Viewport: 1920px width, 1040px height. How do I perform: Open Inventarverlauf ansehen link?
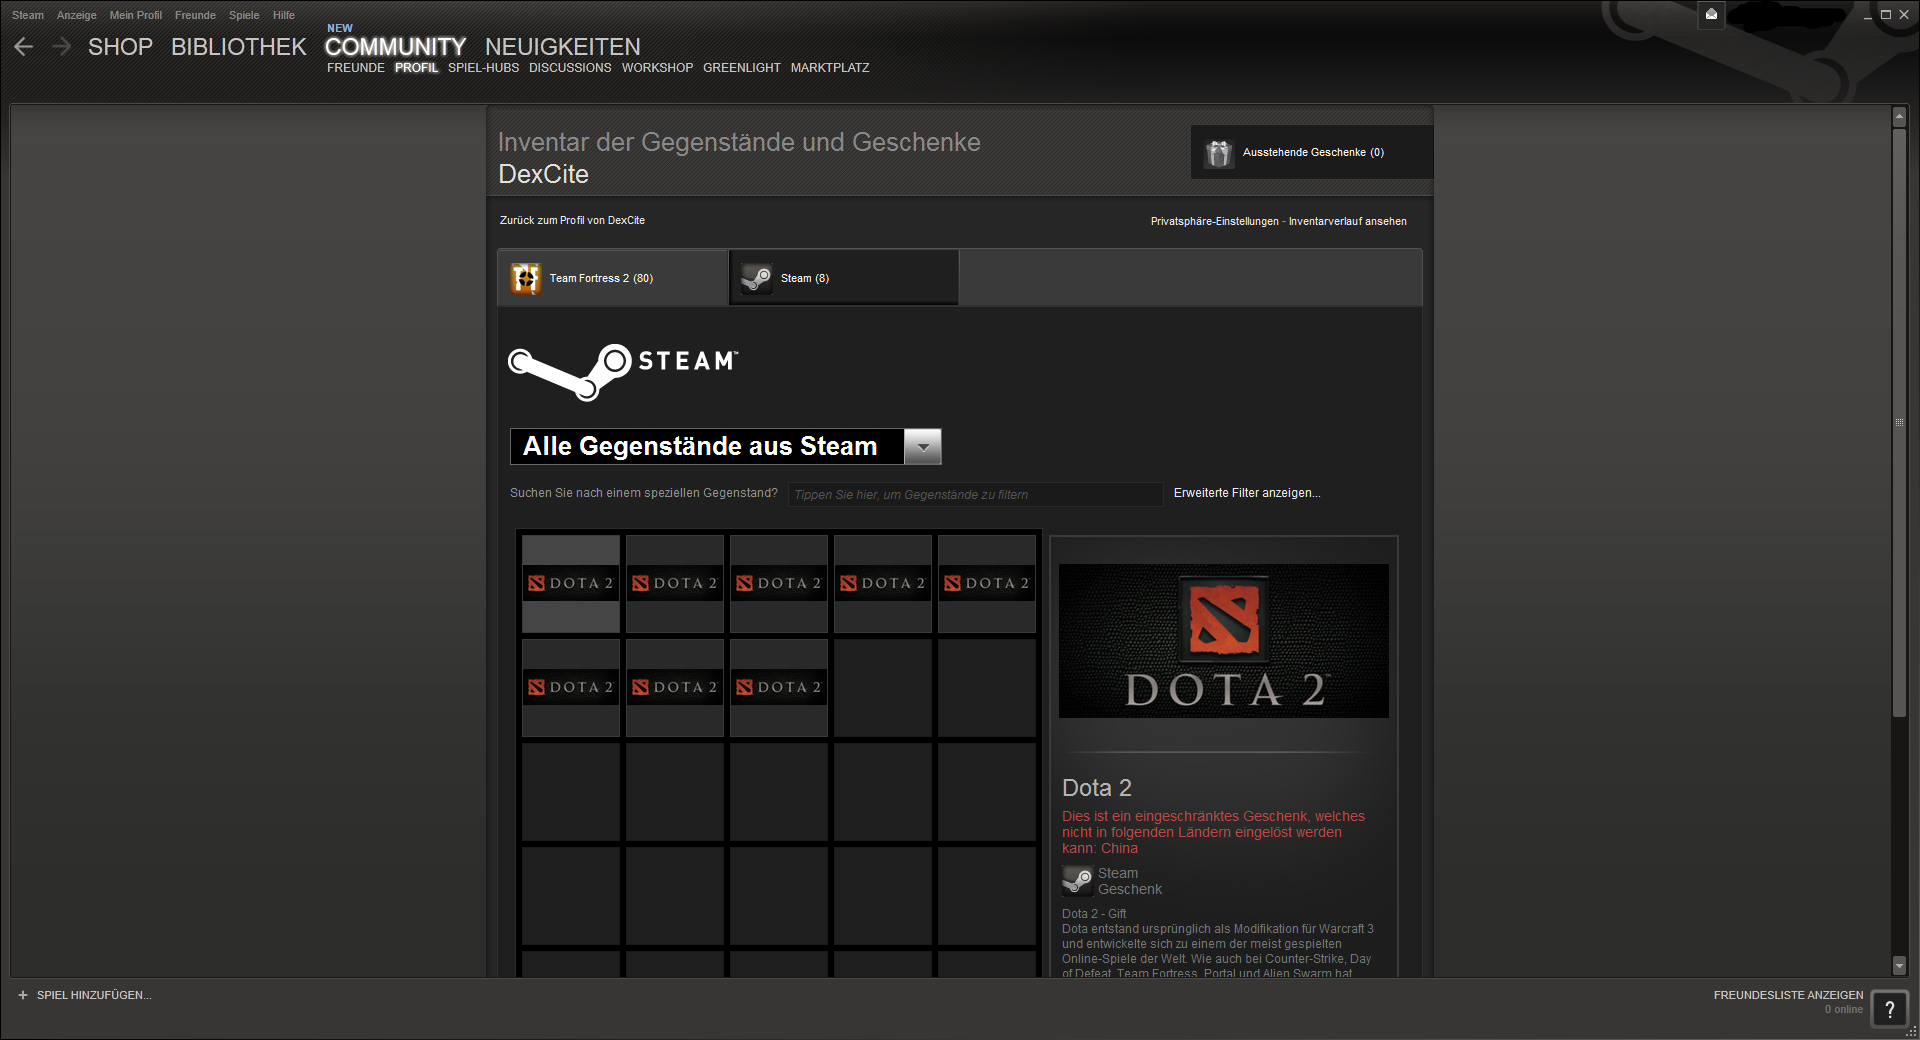[x=1347, y=221]
